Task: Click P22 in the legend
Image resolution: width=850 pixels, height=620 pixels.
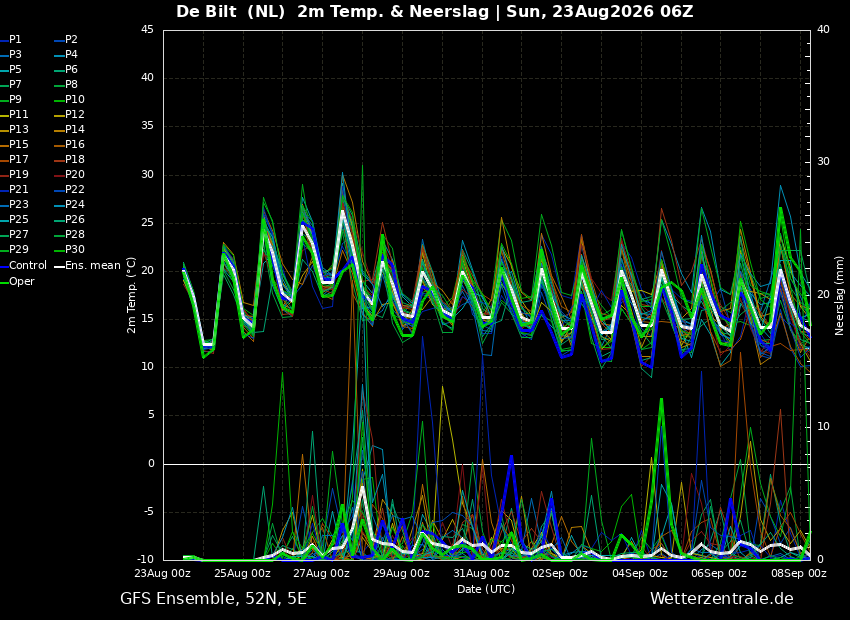Action: pyautogui.click(x=75, y=190)
